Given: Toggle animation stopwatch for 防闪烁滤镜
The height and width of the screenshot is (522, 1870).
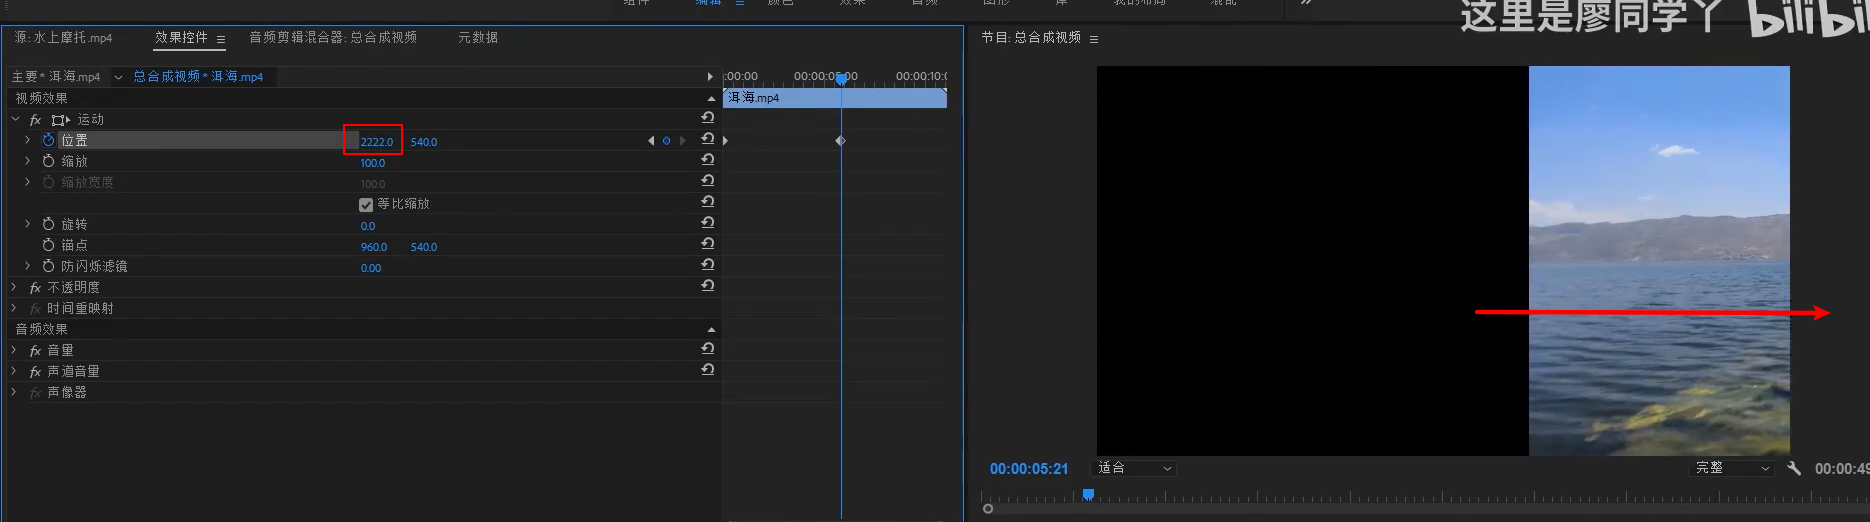Looking at the screenshot, I should 48,266.
